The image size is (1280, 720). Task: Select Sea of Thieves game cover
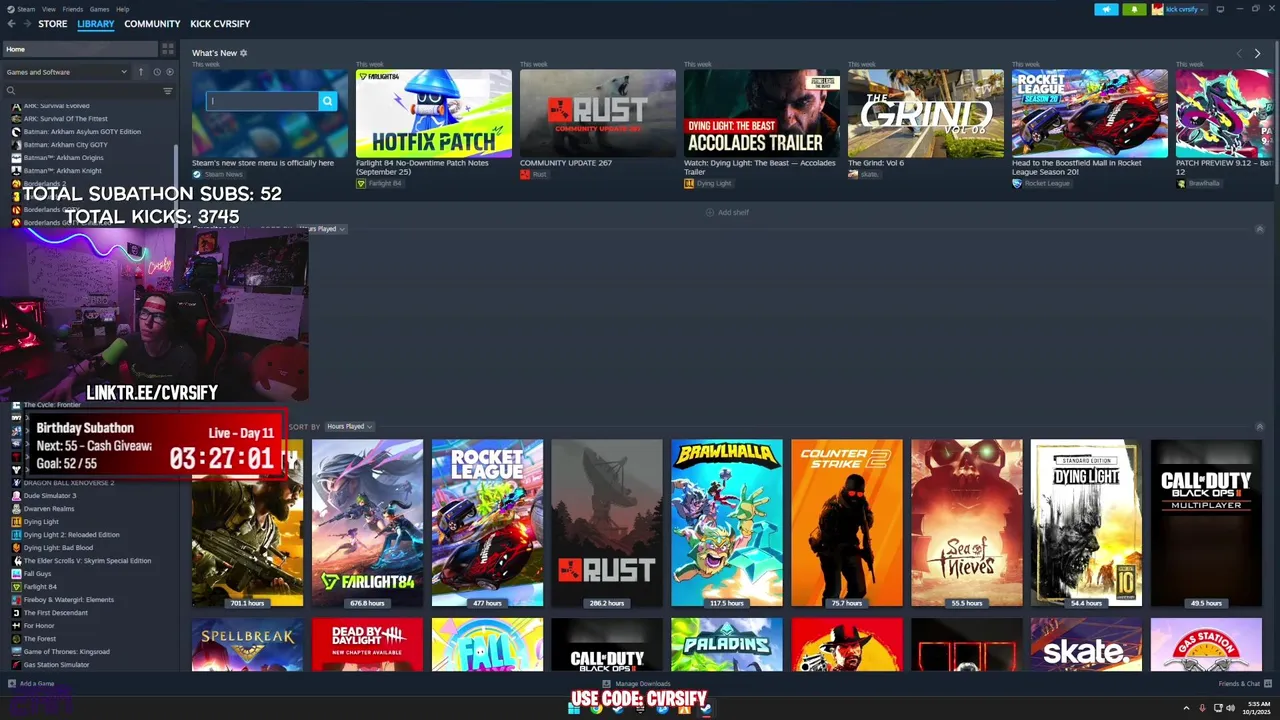[967, 523]
